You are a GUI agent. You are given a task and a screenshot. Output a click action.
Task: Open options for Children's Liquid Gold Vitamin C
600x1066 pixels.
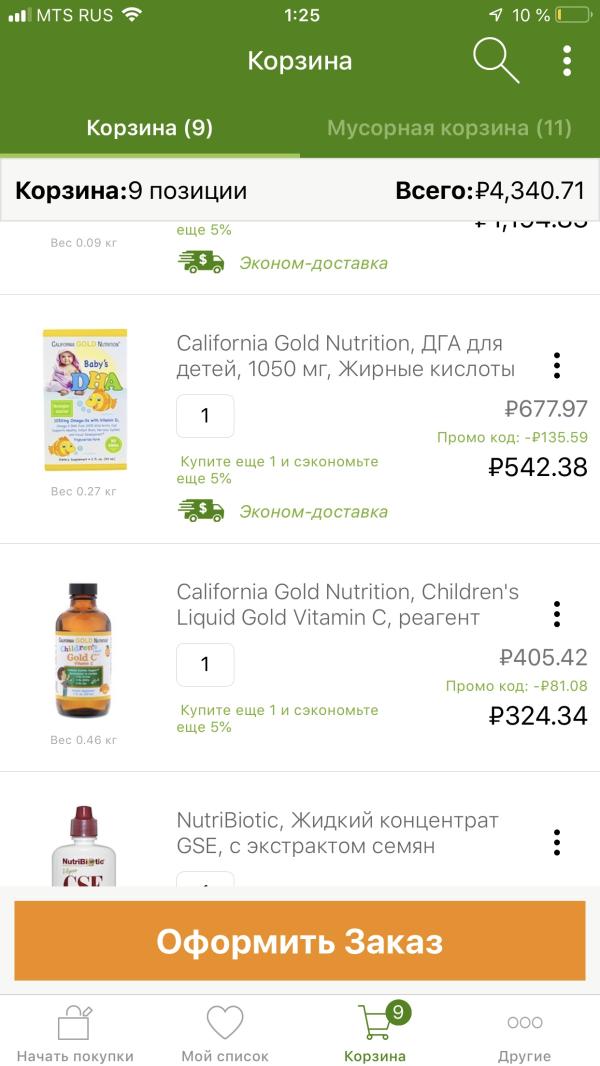tap(557, 614)
